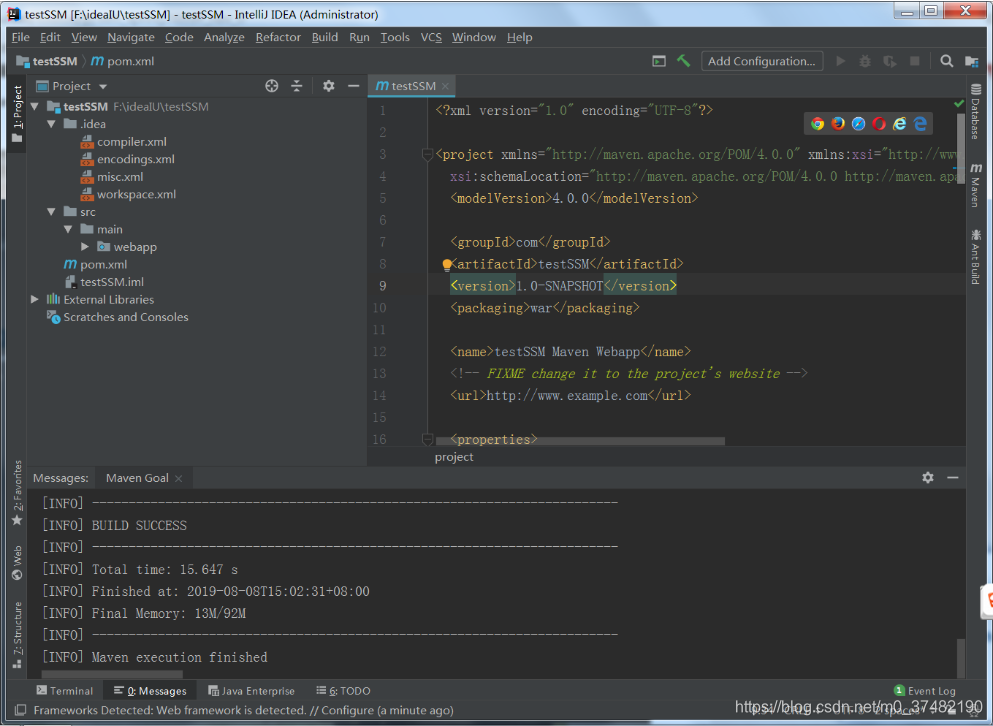Image resolution: width=993 pixels, height=726 pixels.
Task: Click Search Everywhere magnifier icon
Action: click(946, 61)
